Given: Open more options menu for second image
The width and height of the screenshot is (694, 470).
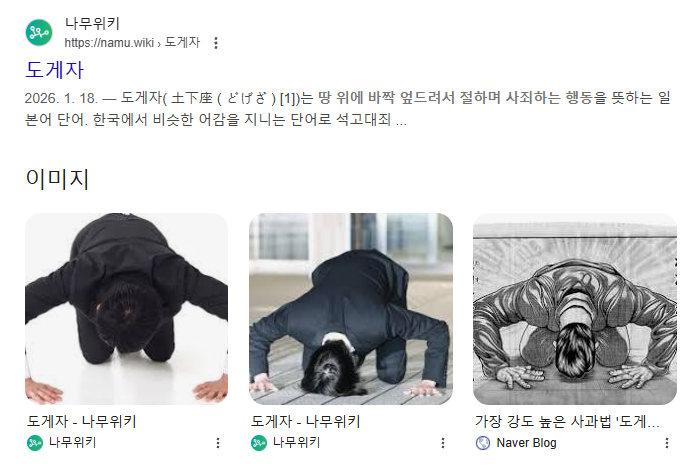Looking at the screenshot, I should click(443, 443).
